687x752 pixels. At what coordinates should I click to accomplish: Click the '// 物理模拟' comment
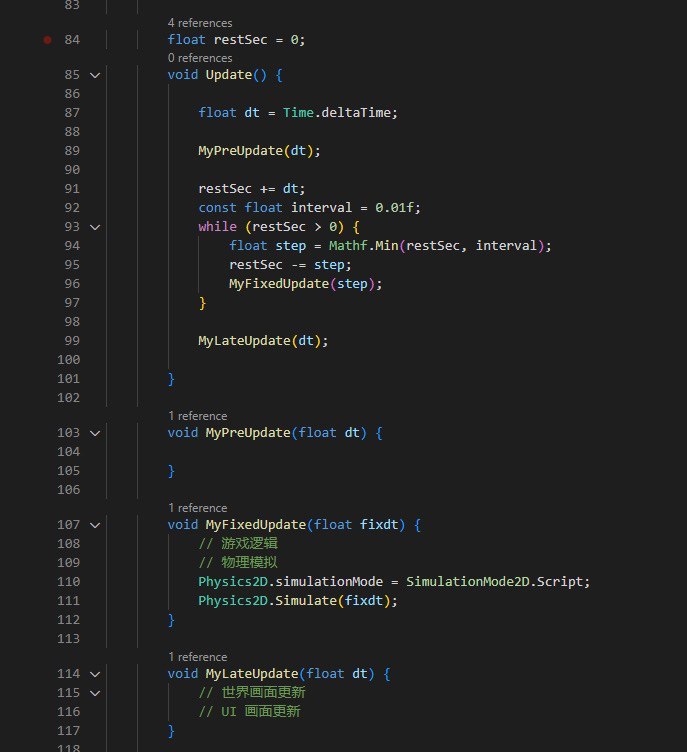(238, 563)
